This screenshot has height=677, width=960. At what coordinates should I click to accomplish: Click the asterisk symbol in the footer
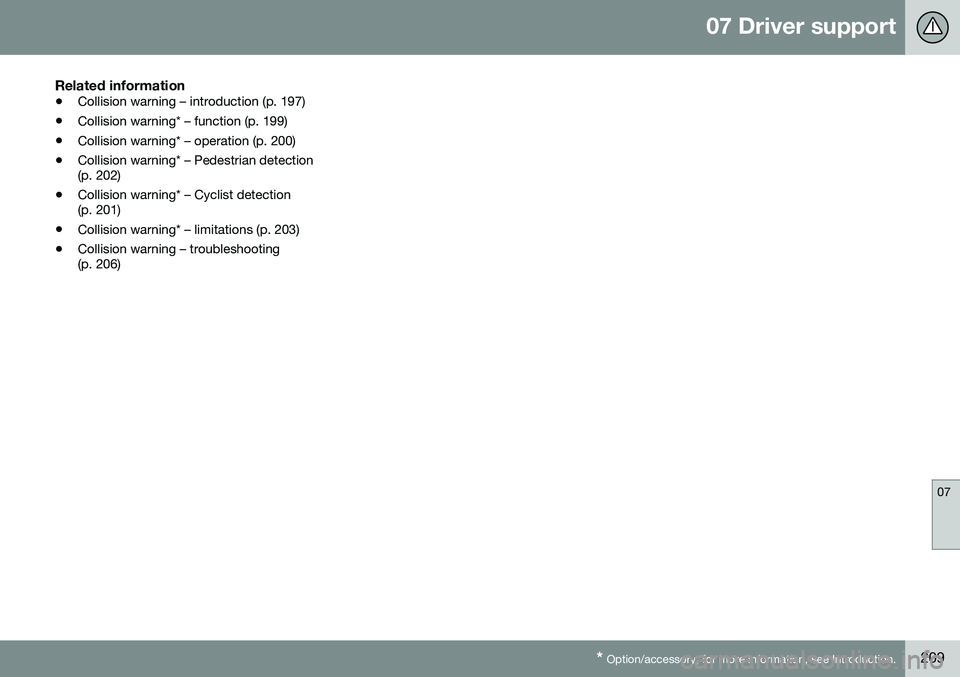click(x=597, y=656)
